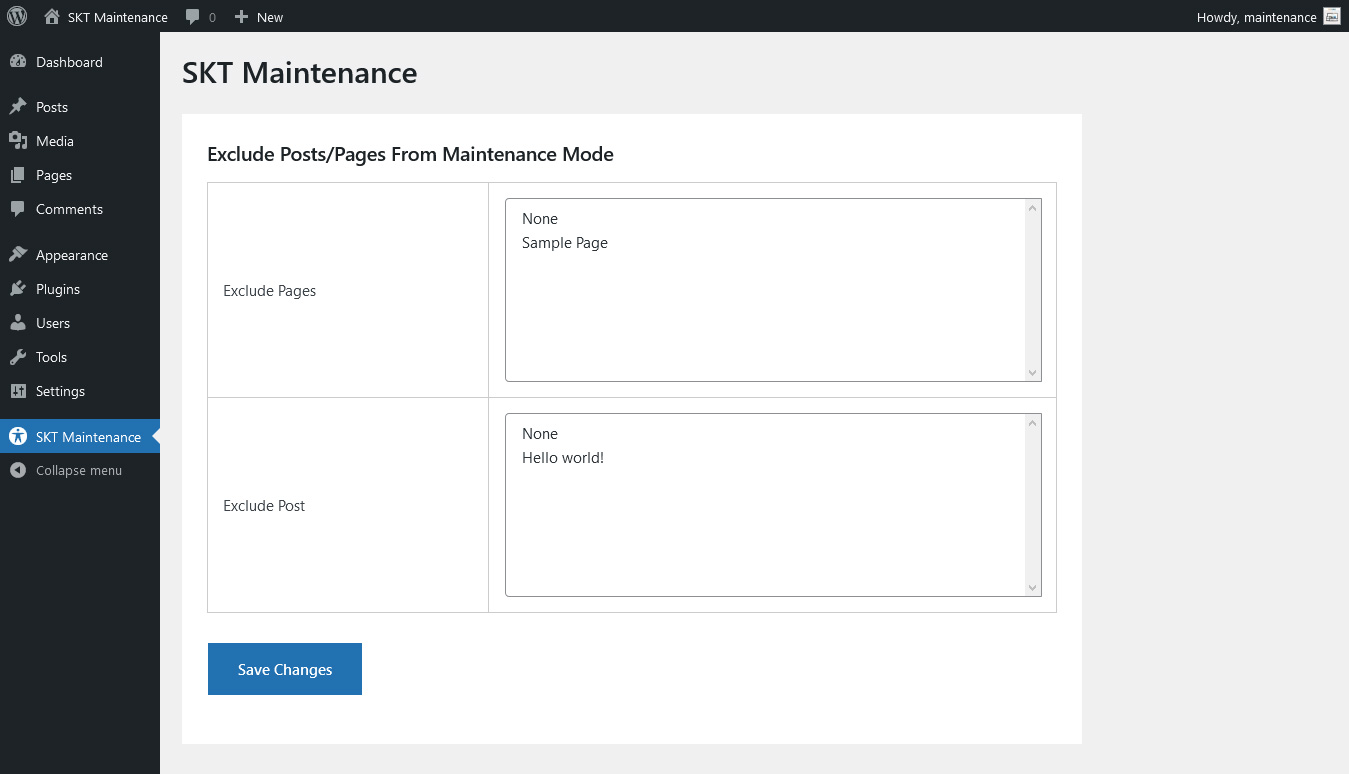
Task: Click Howdy, maintenance profile link
Action: [1256, 16]
